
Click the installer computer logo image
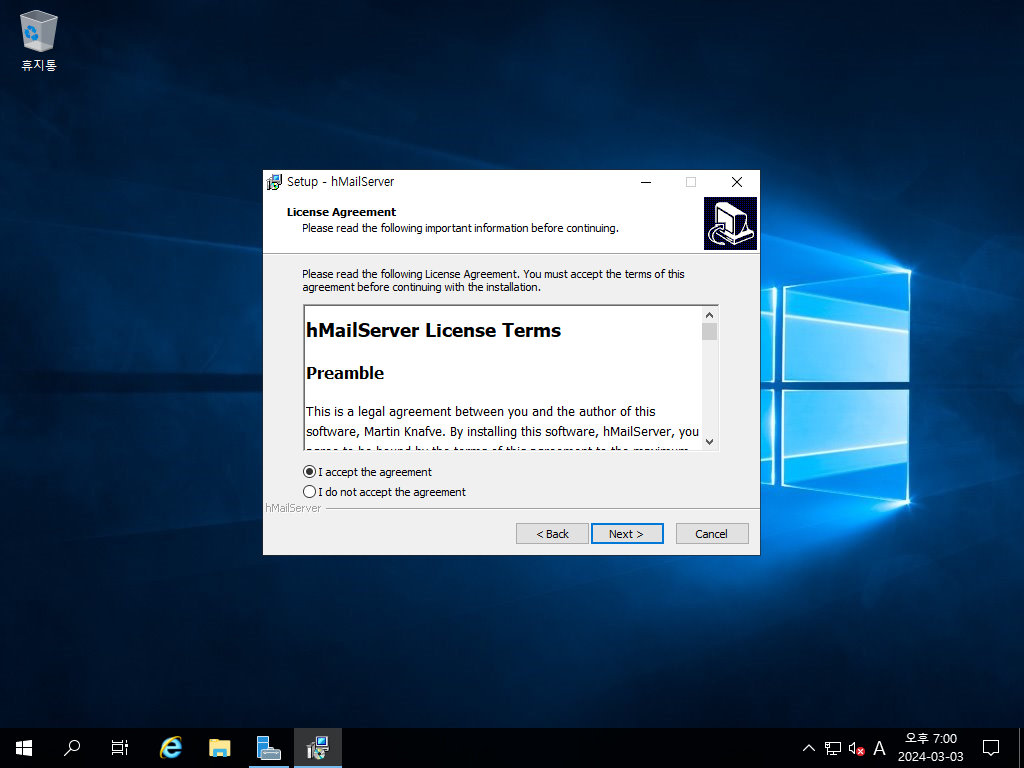[730, 223]
